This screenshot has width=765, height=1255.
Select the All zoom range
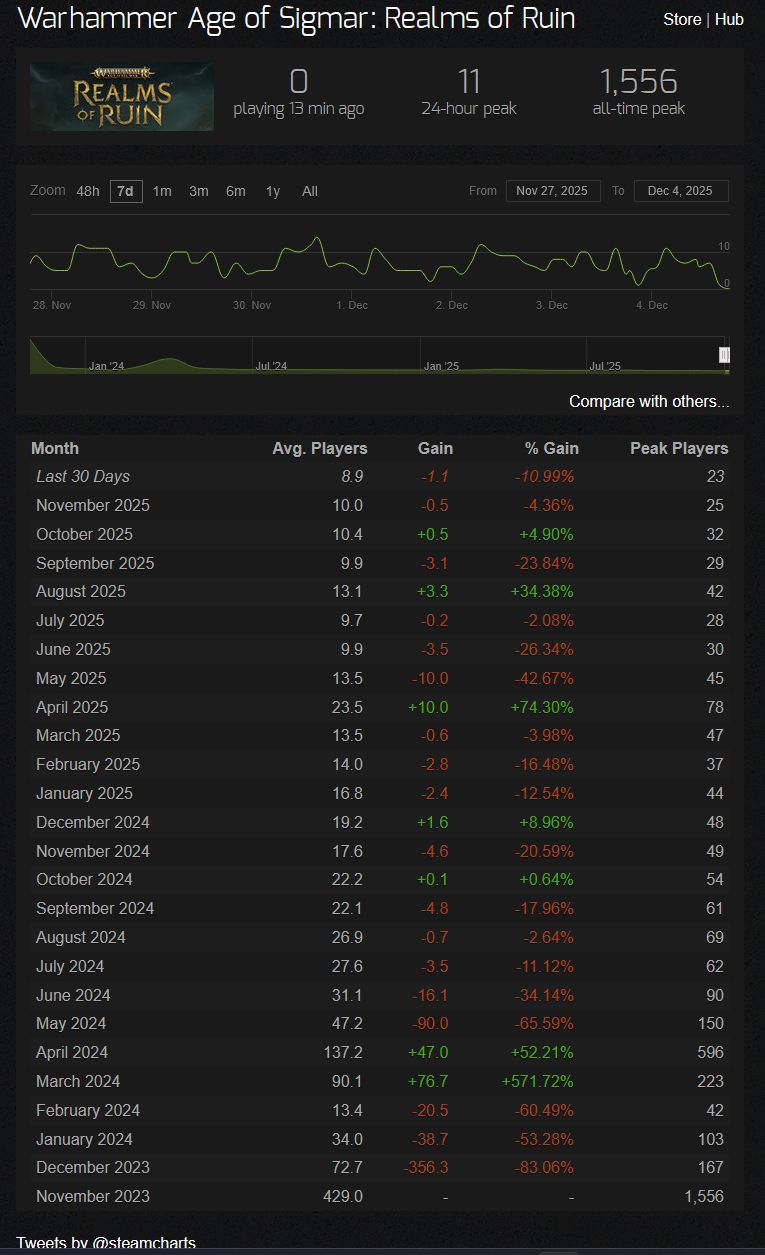310,191
